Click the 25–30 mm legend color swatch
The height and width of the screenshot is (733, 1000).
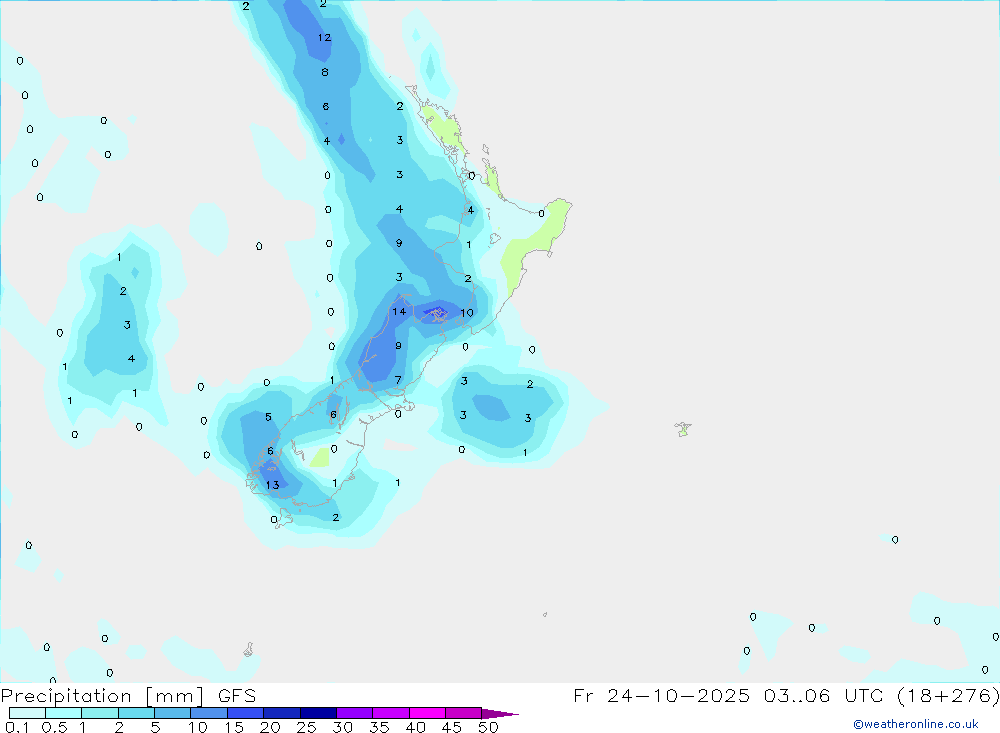[318, 713]
